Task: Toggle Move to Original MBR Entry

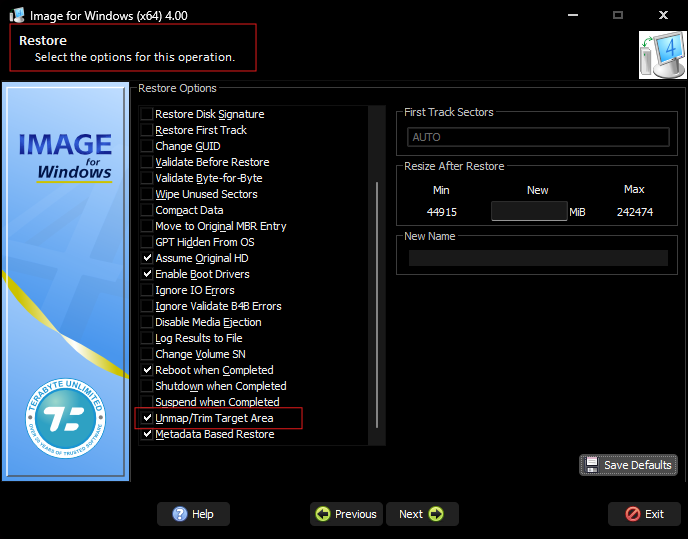Action: click(x=147, y=226)
